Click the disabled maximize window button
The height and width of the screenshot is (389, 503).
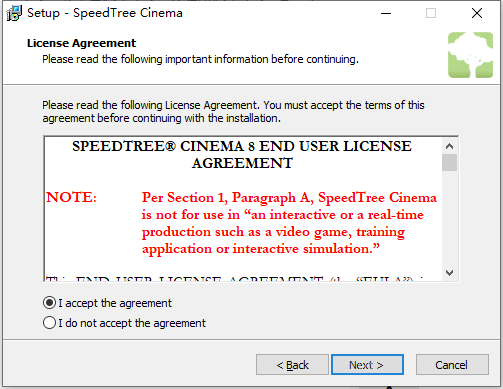pos(431,13)
